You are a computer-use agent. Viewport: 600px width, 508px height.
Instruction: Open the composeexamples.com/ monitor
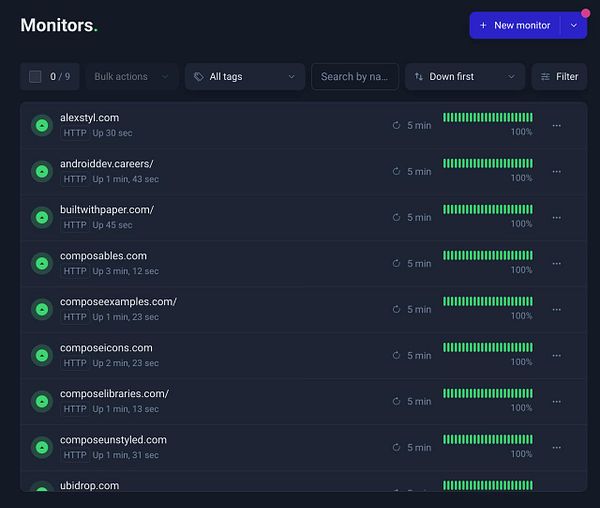point(118,302)
